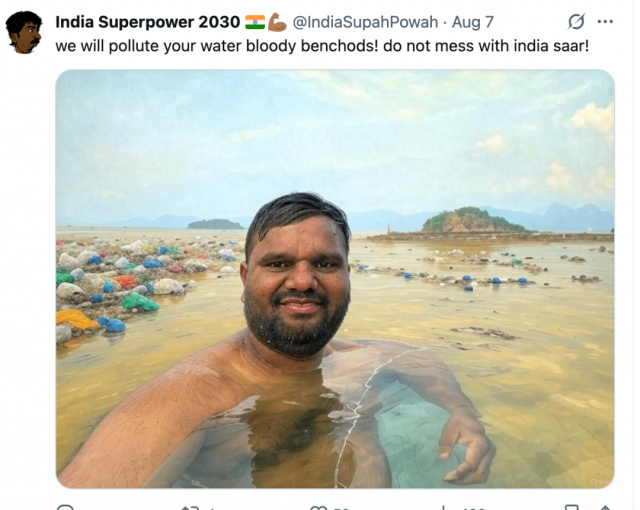640x510 pixels.
Task: Click the Indian flag emoji in name
Action: pyautogui.click(x=255, y=22)
